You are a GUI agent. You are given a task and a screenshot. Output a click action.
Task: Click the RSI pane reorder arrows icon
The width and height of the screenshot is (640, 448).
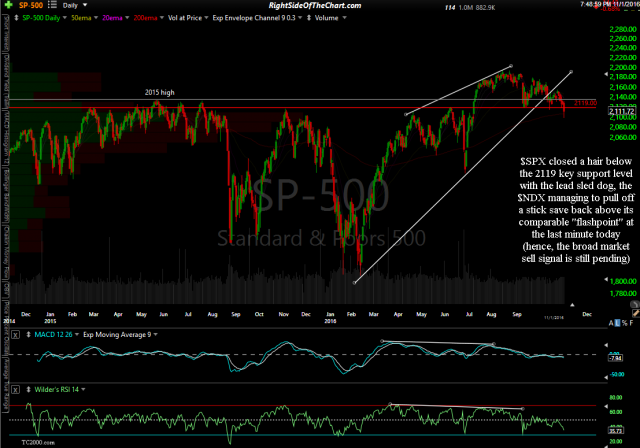tap(29, 390)
